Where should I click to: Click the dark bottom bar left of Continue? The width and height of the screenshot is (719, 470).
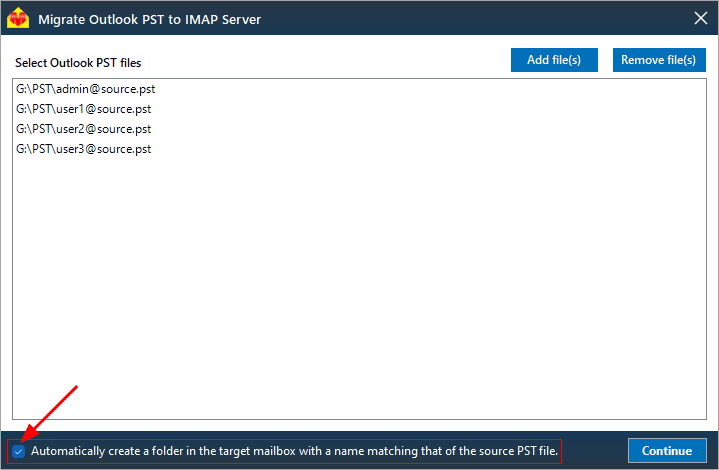[594, 451]
